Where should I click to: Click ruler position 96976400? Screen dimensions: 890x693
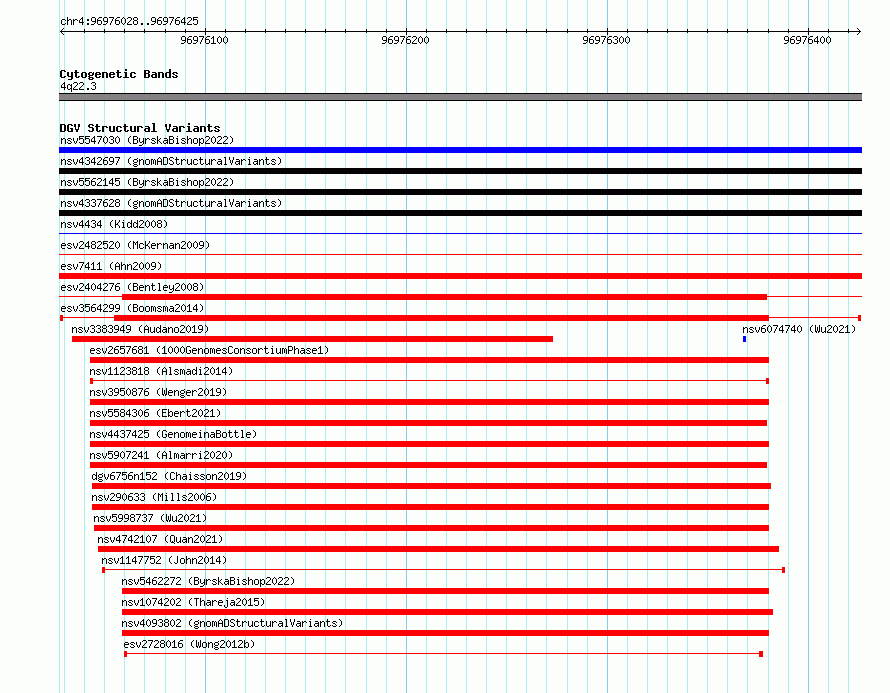[807, 40]
